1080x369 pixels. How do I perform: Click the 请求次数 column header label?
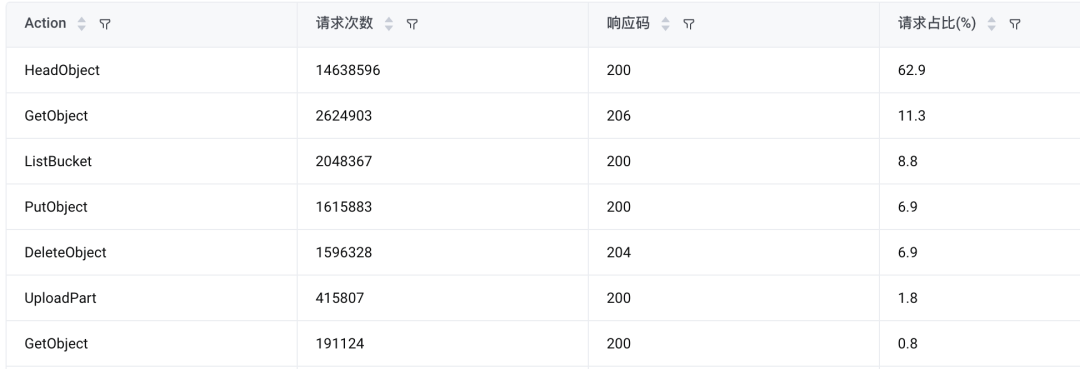point(344,23)
